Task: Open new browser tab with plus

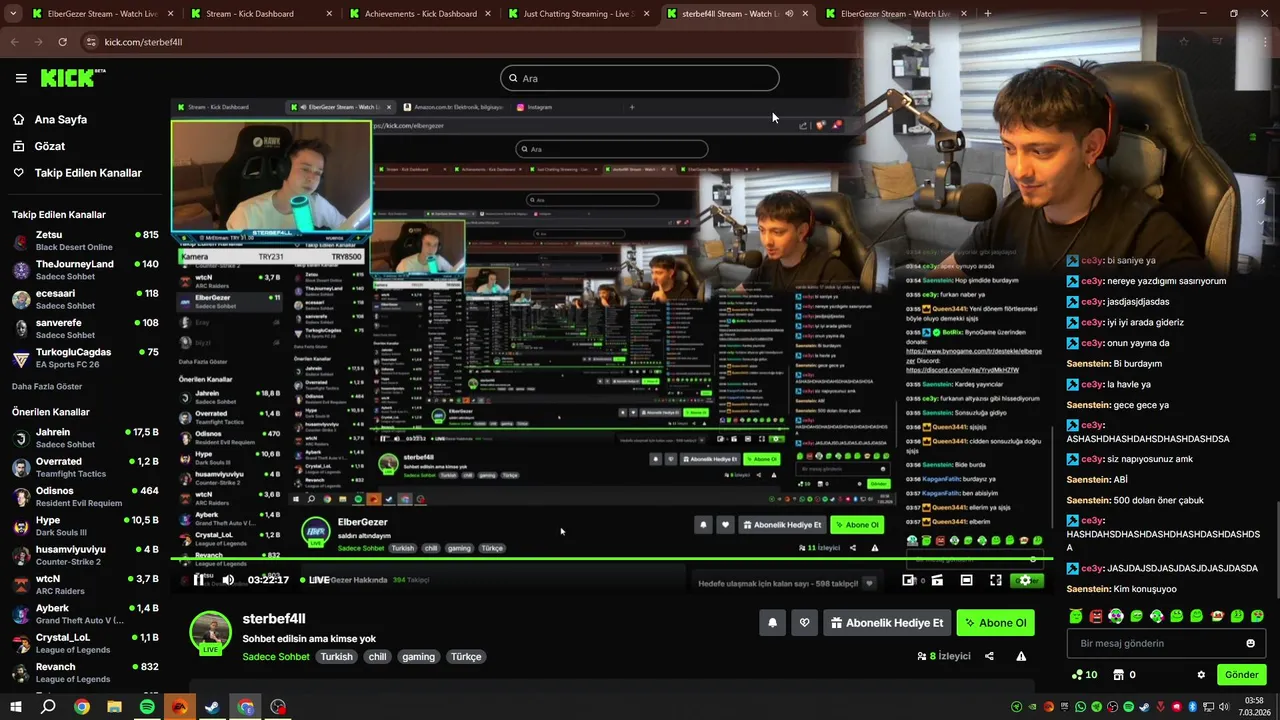Action: click(x=987, y=14)
